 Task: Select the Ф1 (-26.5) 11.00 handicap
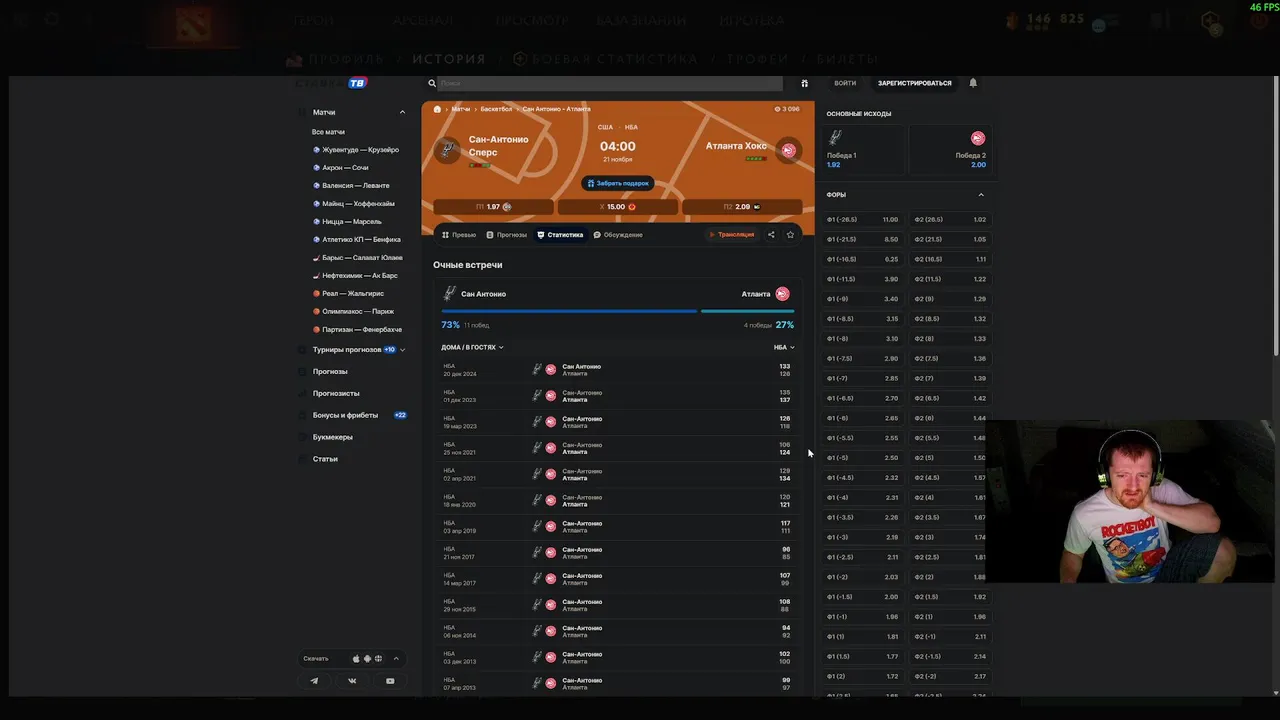863,219
